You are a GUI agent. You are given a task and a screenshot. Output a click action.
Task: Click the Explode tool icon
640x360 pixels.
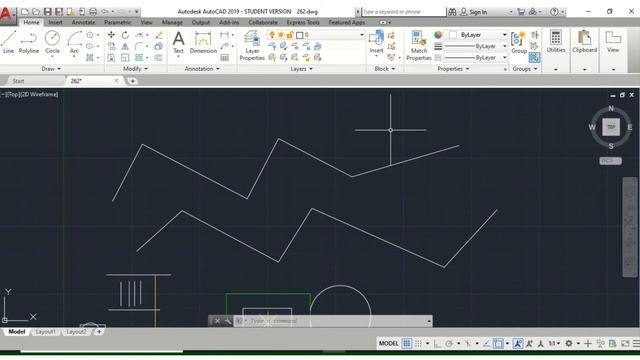159,47
